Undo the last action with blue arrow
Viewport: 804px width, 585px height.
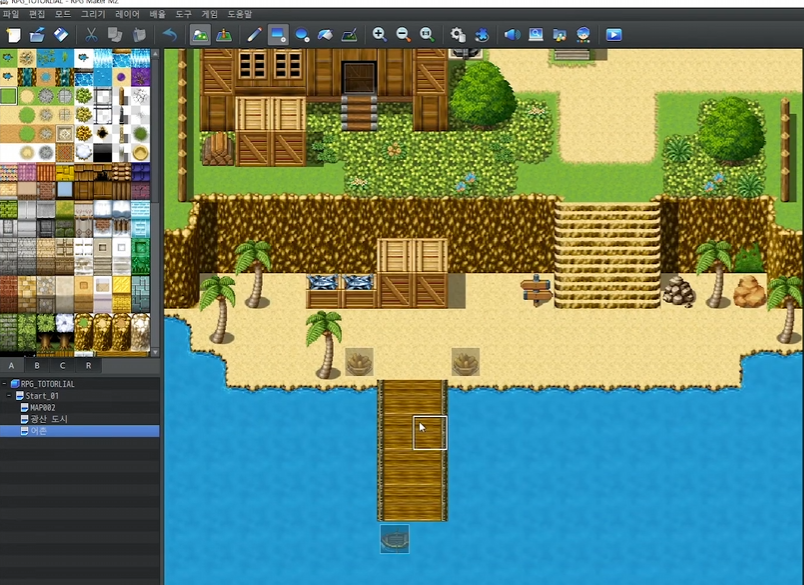coord(170,35)
